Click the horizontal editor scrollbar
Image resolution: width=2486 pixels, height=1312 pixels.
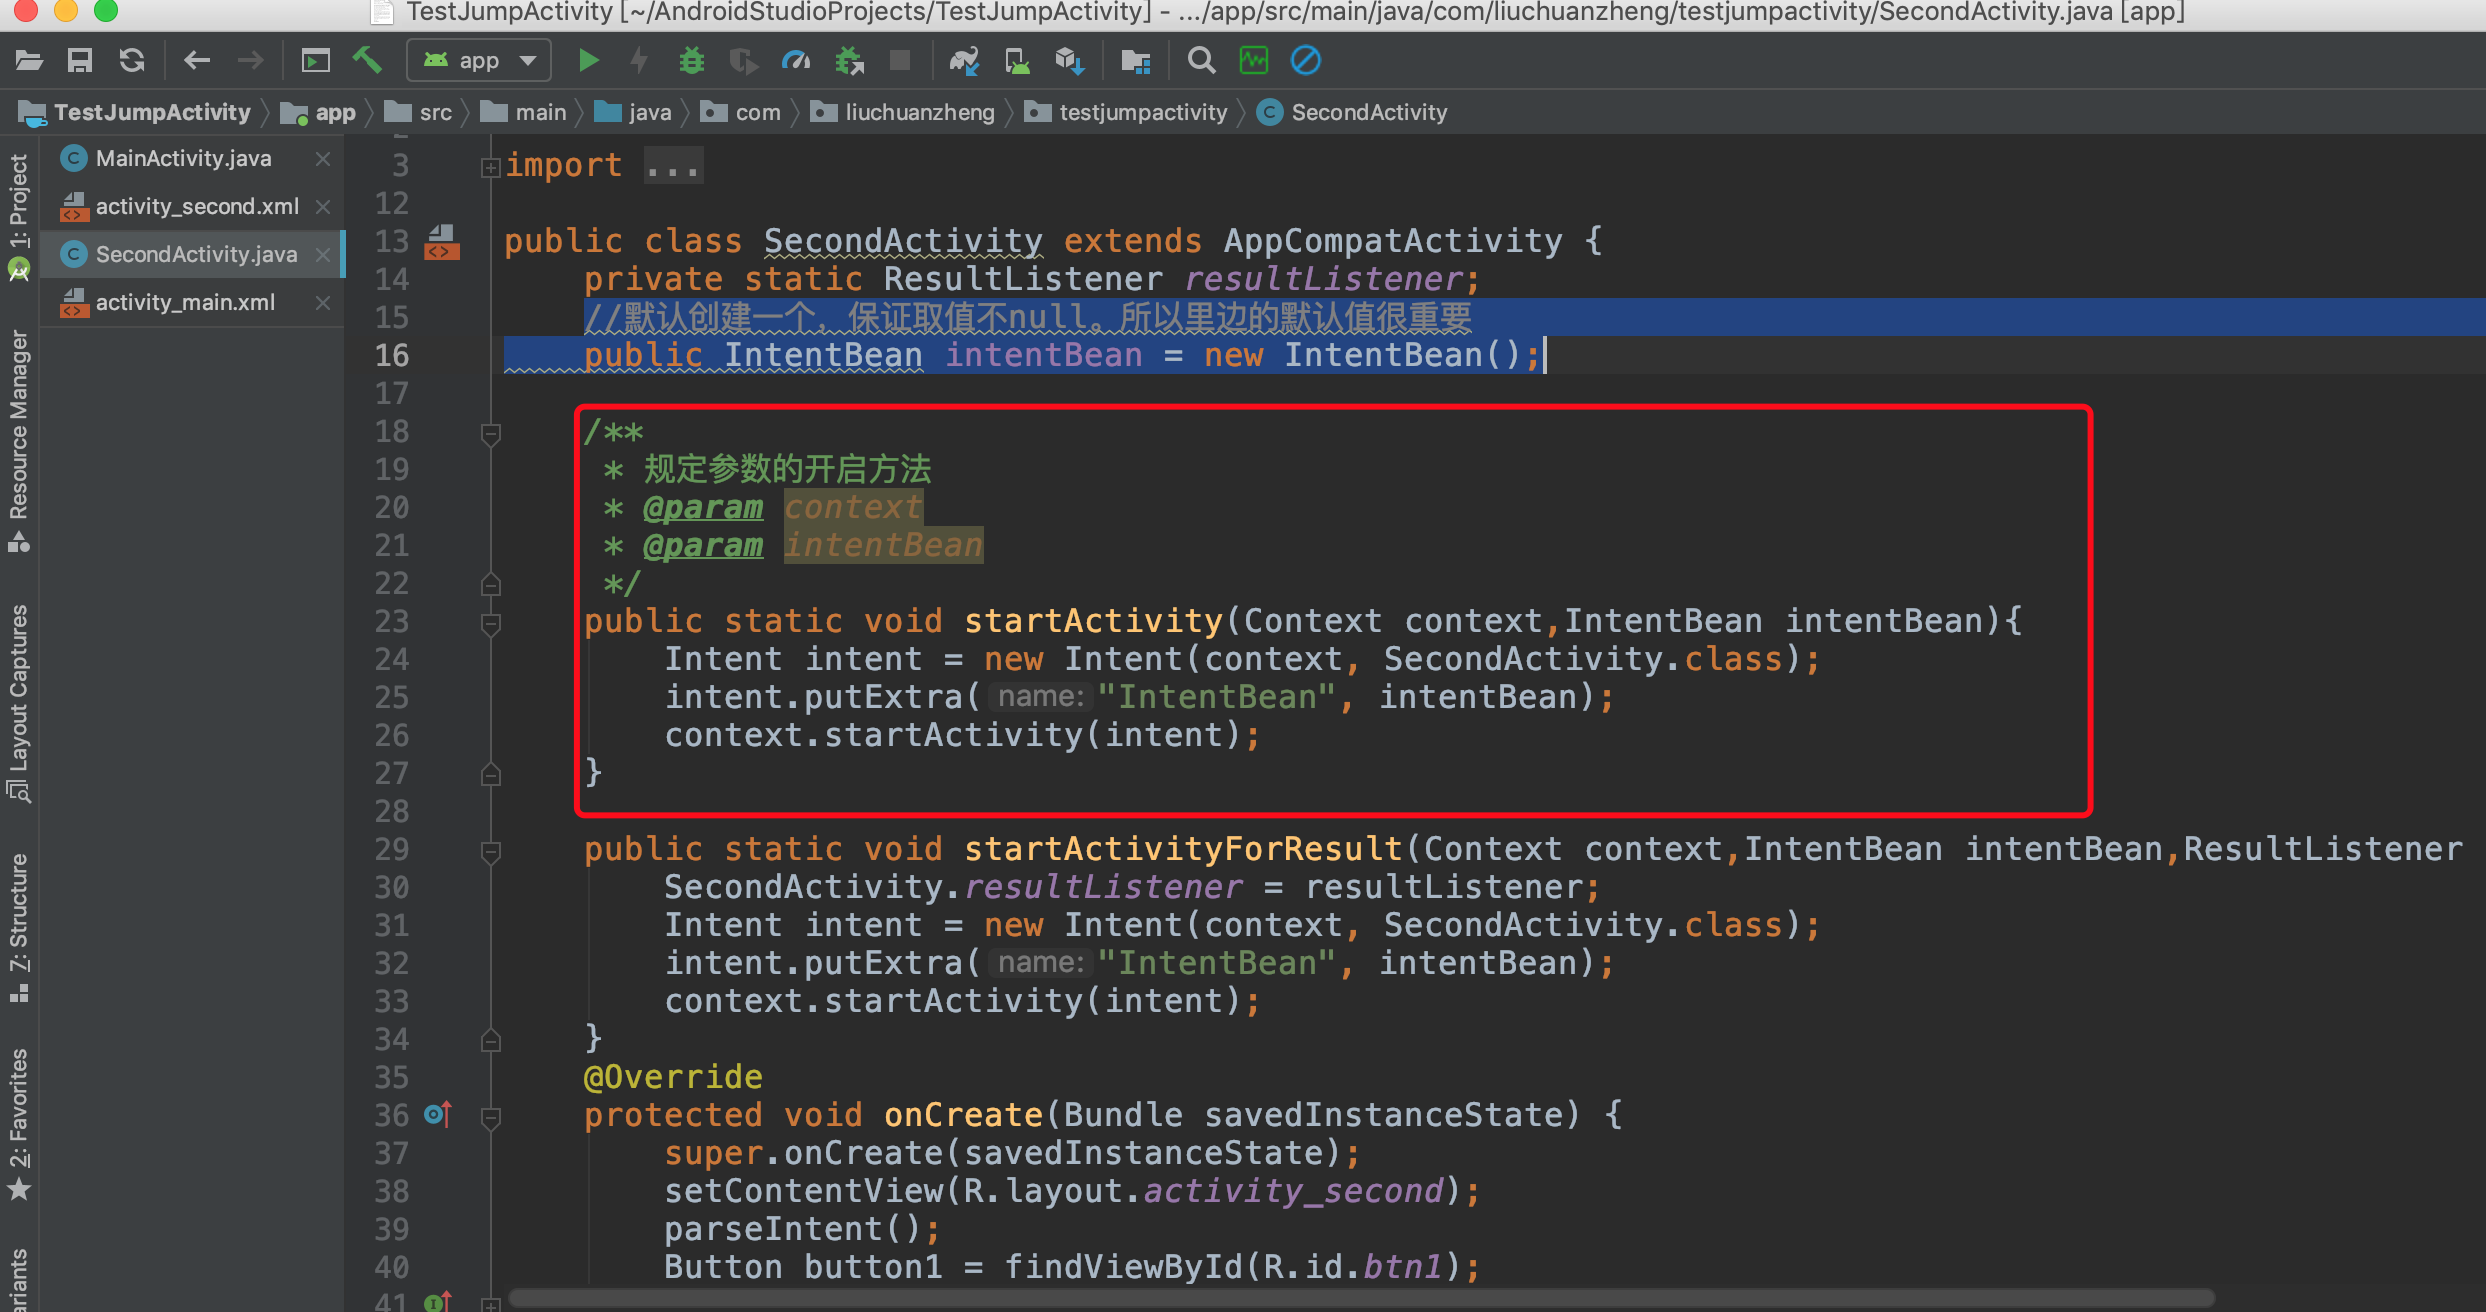click(1360, 1298)
